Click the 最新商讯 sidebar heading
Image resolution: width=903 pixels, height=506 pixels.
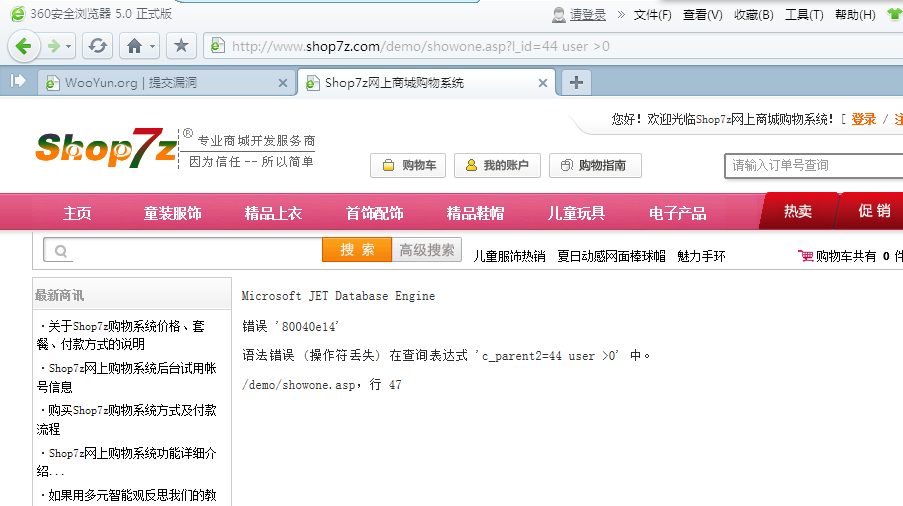tap(59, 295)
